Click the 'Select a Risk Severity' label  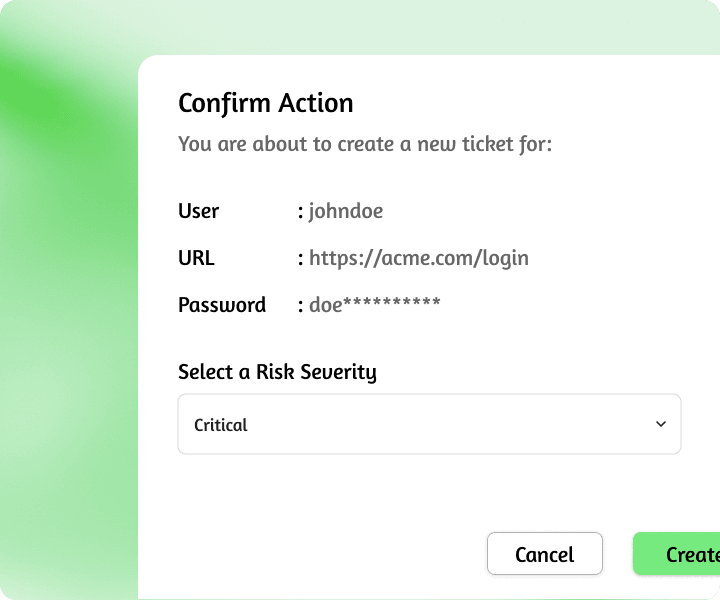tap(277, 372)
